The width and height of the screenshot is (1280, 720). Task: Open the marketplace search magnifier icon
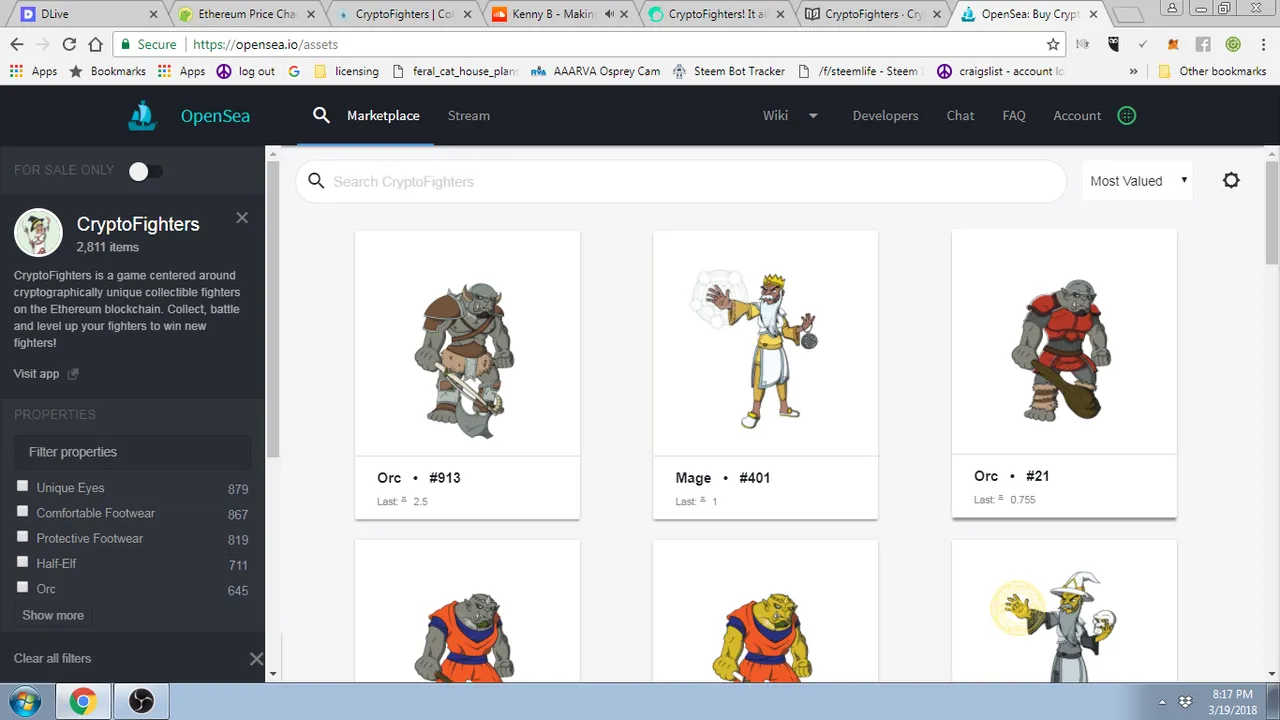[321, 115]
